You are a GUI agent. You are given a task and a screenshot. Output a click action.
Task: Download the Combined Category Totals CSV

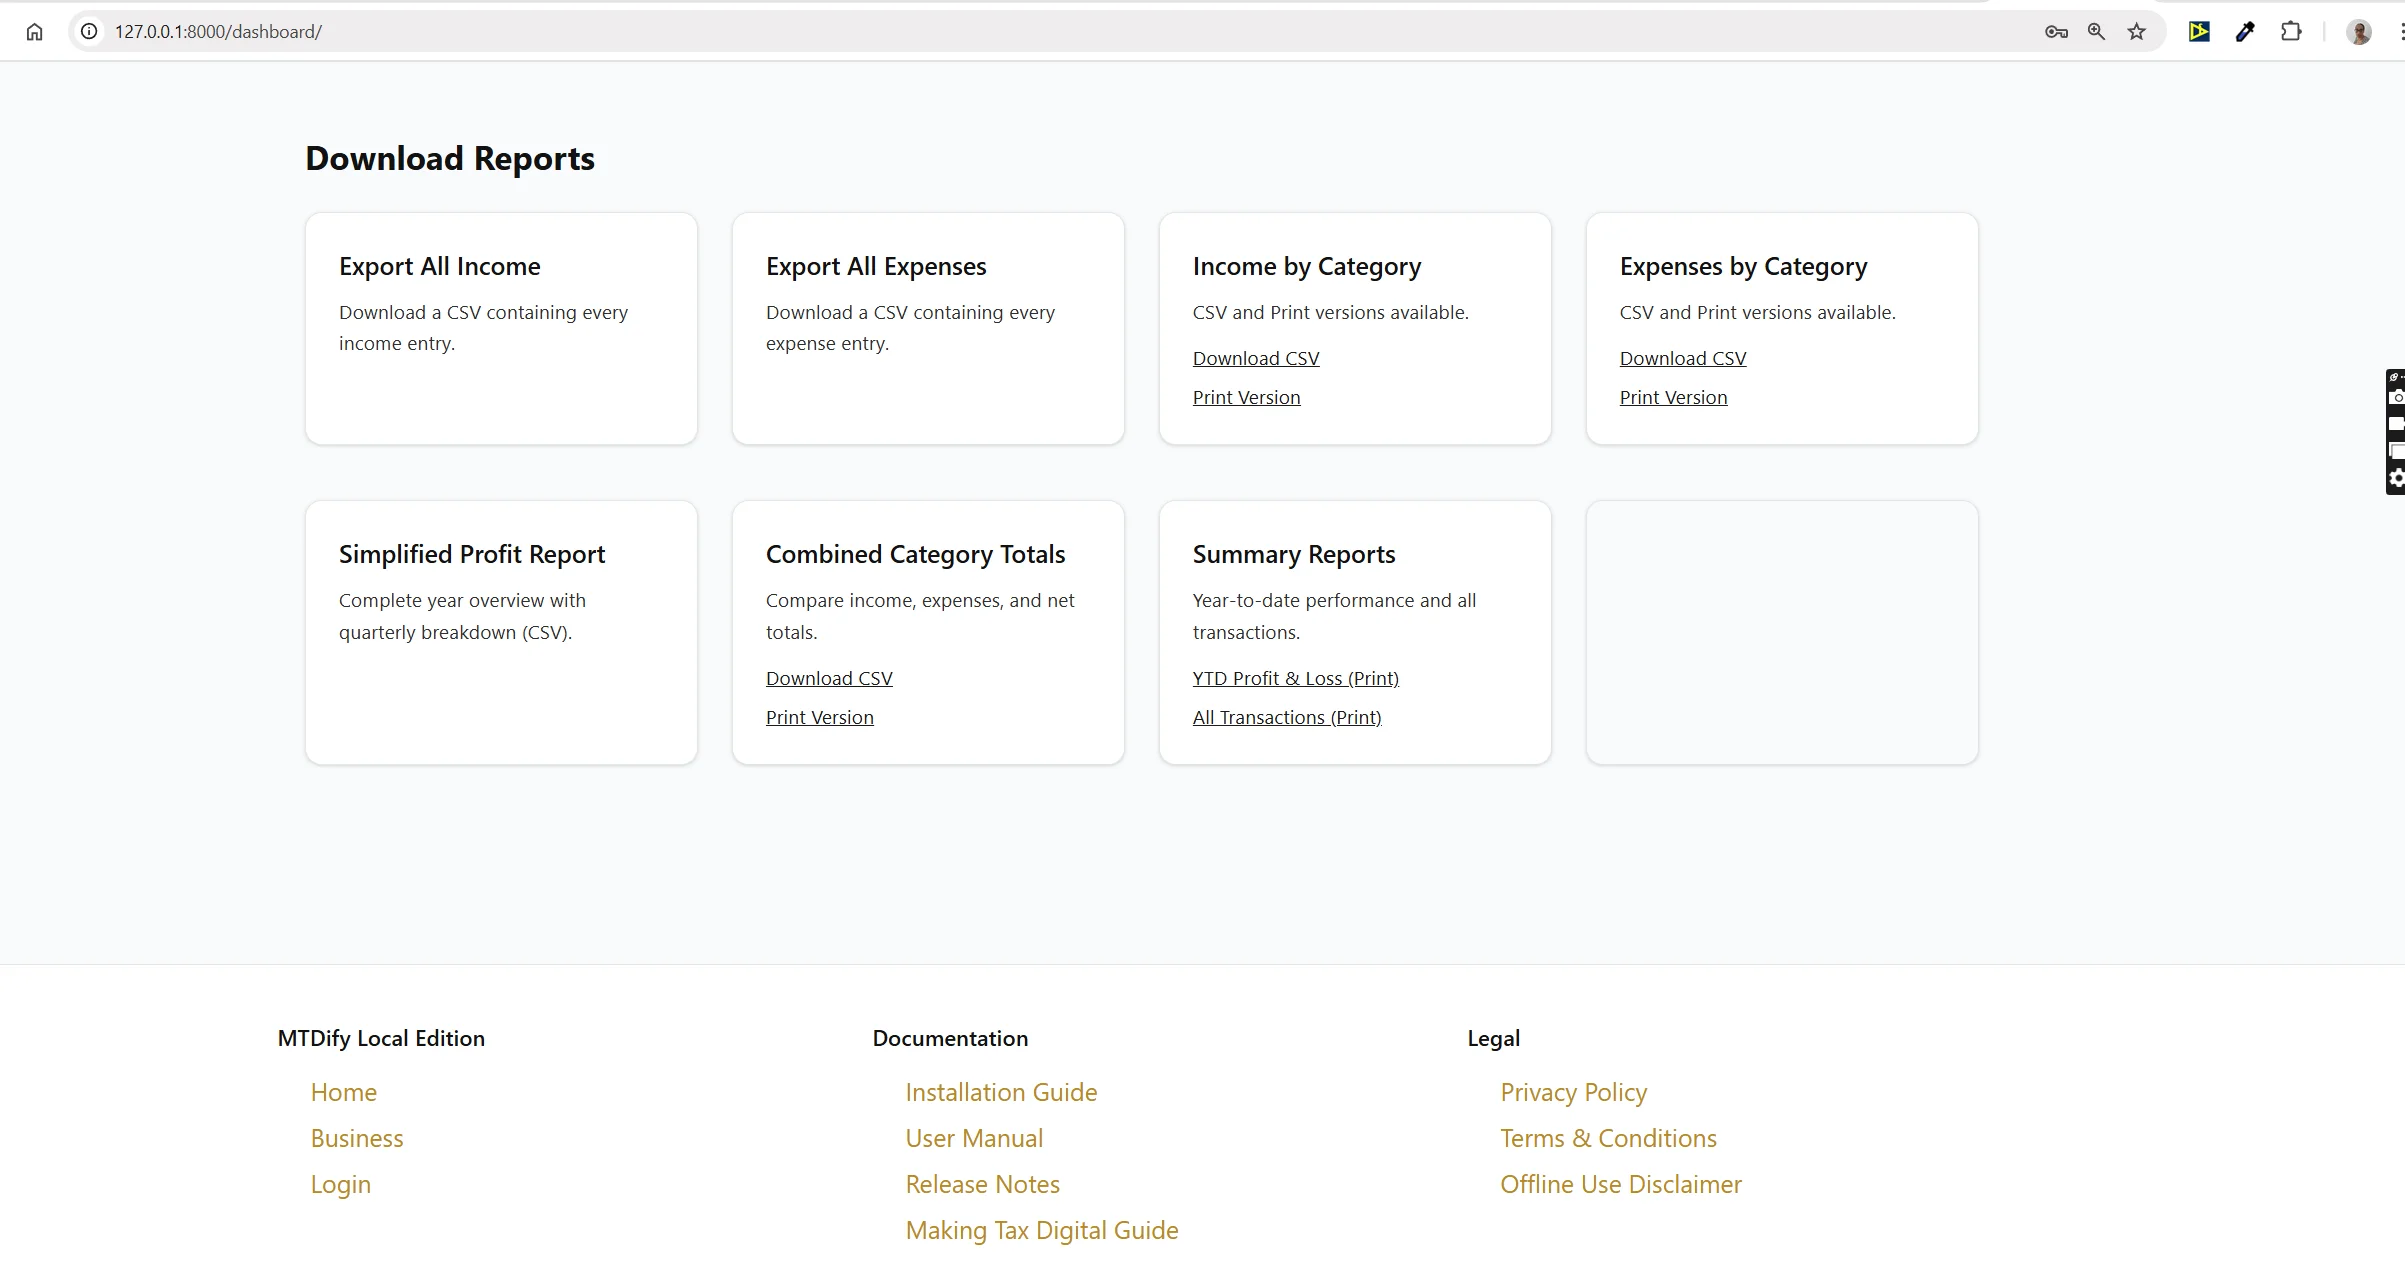828,677
